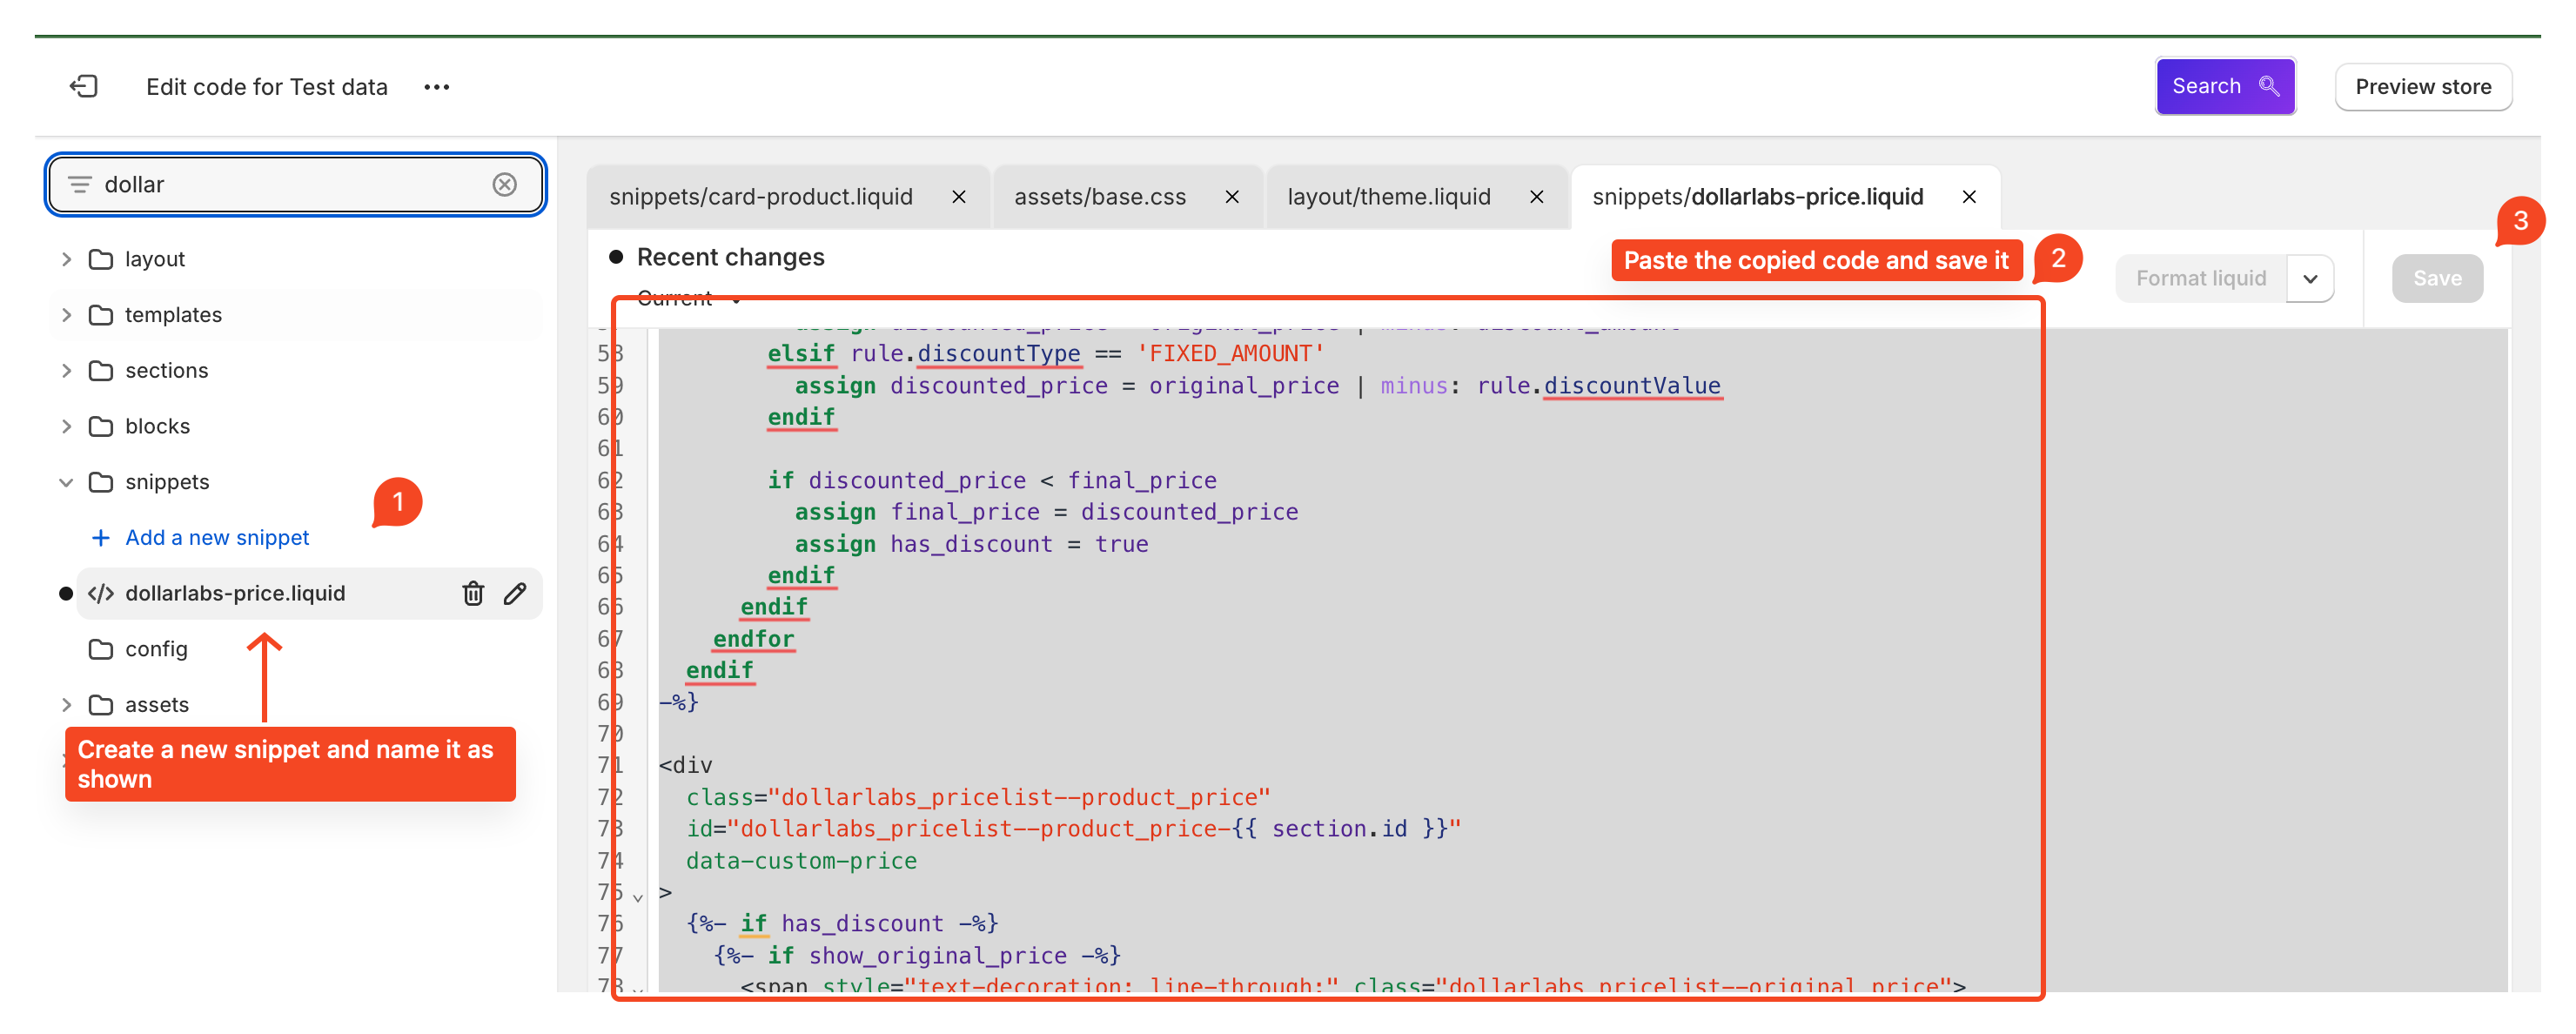Click Add a new snippet link
The image size is (2576, 1034).
click(216, 538)
